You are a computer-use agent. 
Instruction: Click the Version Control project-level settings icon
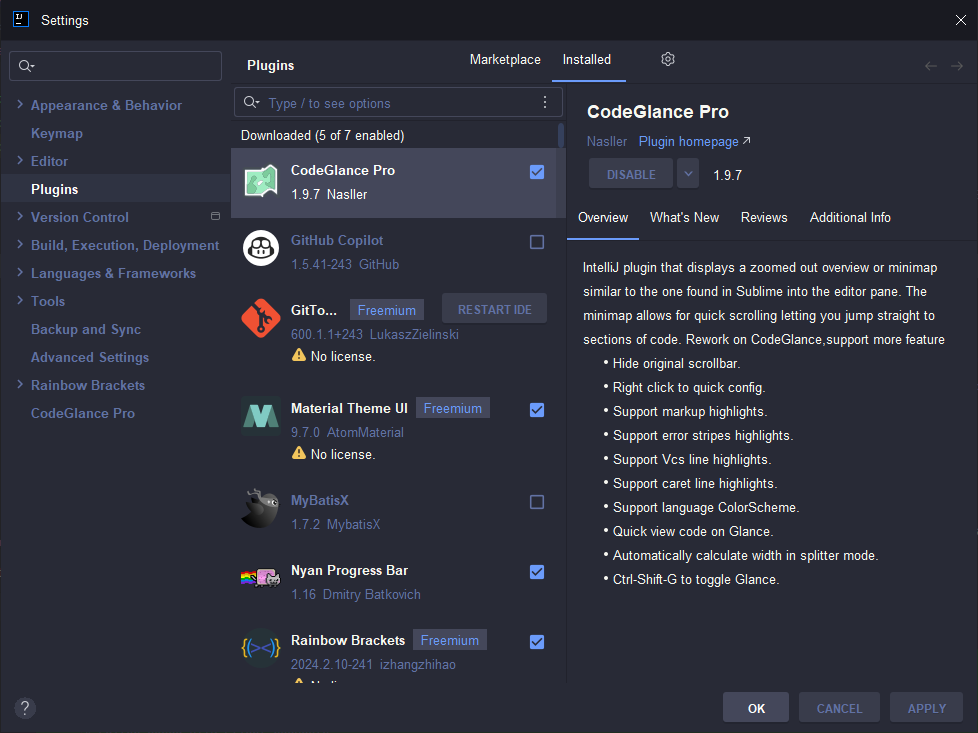click(215, 216)
